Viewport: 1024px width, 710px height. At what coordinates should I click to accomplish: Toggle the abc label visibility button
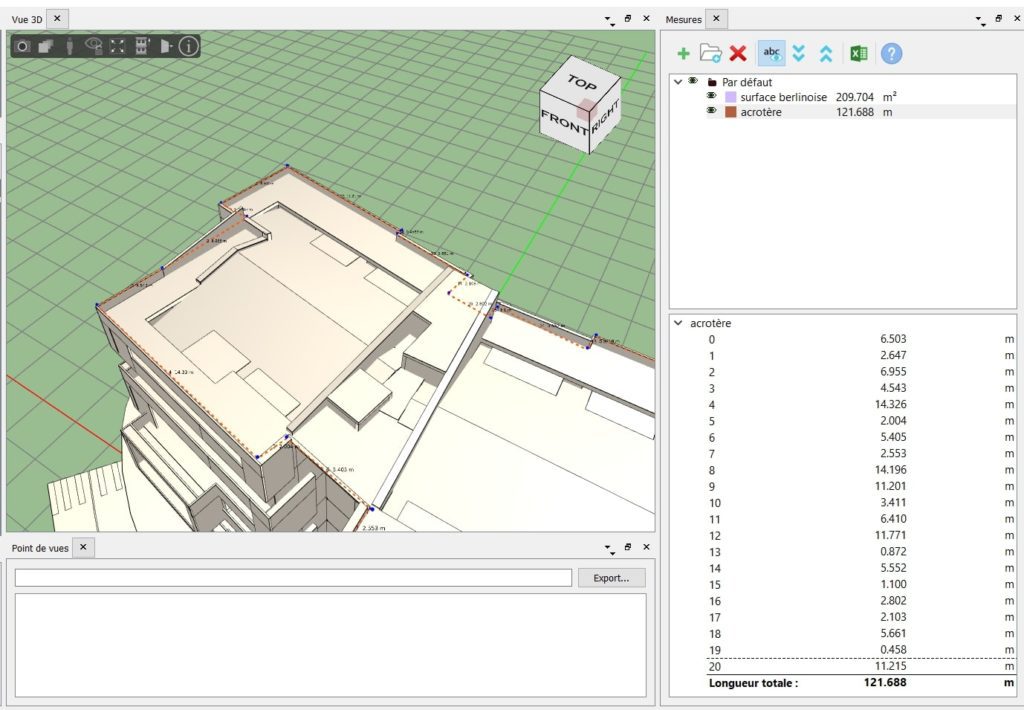click(x=771, y=53)
